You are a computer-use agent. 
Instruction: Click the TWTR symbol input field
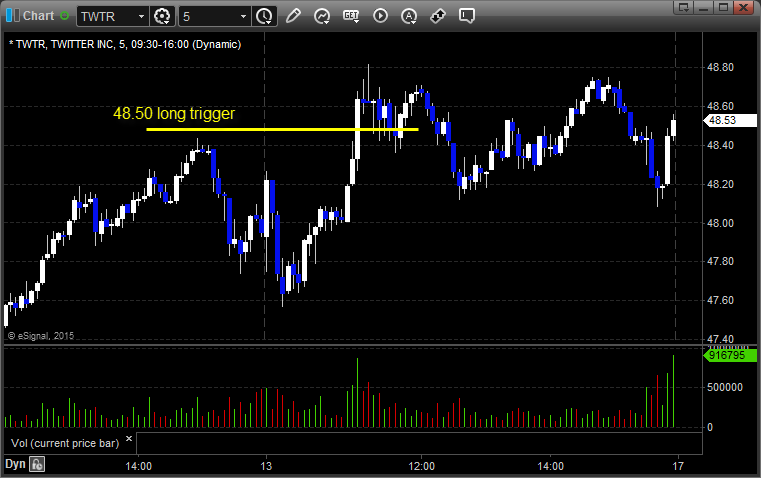point(107,16)
